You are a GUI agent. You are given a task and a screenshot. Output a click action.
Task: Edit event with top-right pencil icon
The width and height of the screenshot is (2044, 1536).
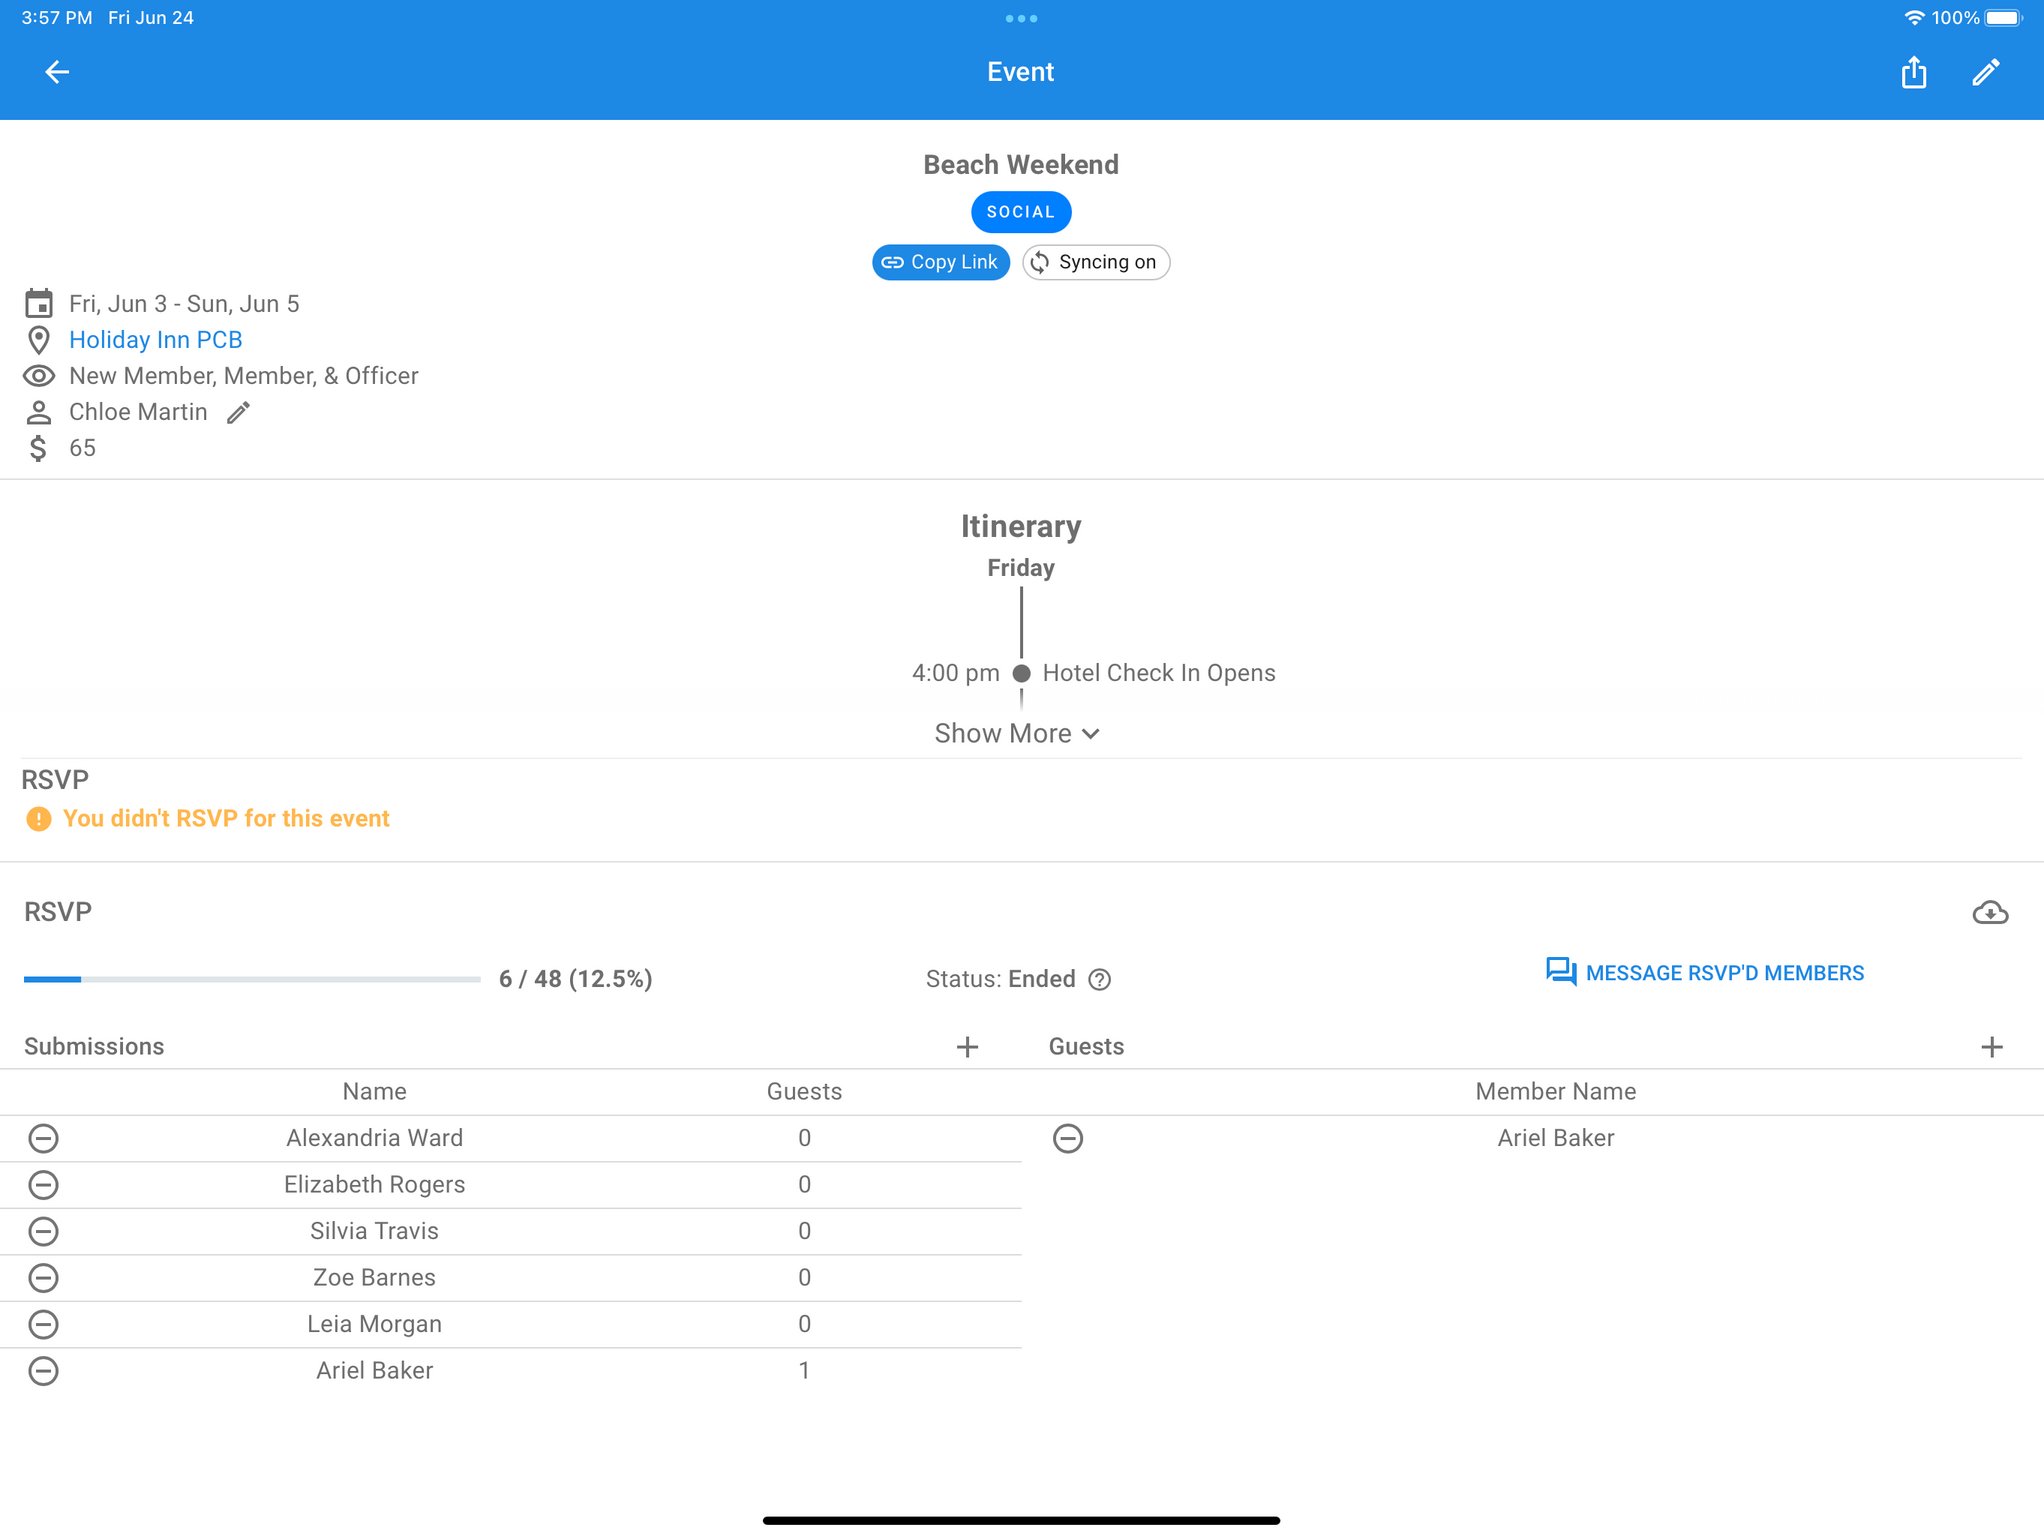(x=1985, y=72)
